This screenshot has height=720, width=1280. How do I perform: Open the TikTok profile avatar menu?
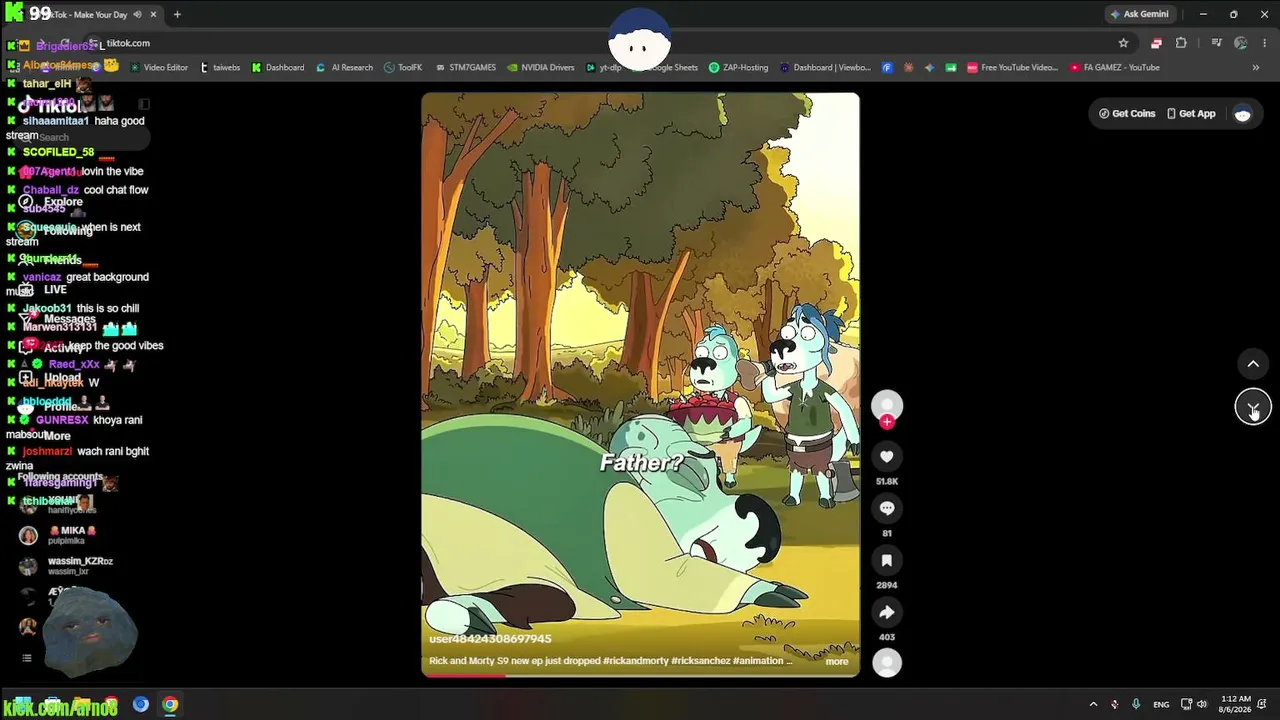pyautogui.click(x=1242, y=114)
